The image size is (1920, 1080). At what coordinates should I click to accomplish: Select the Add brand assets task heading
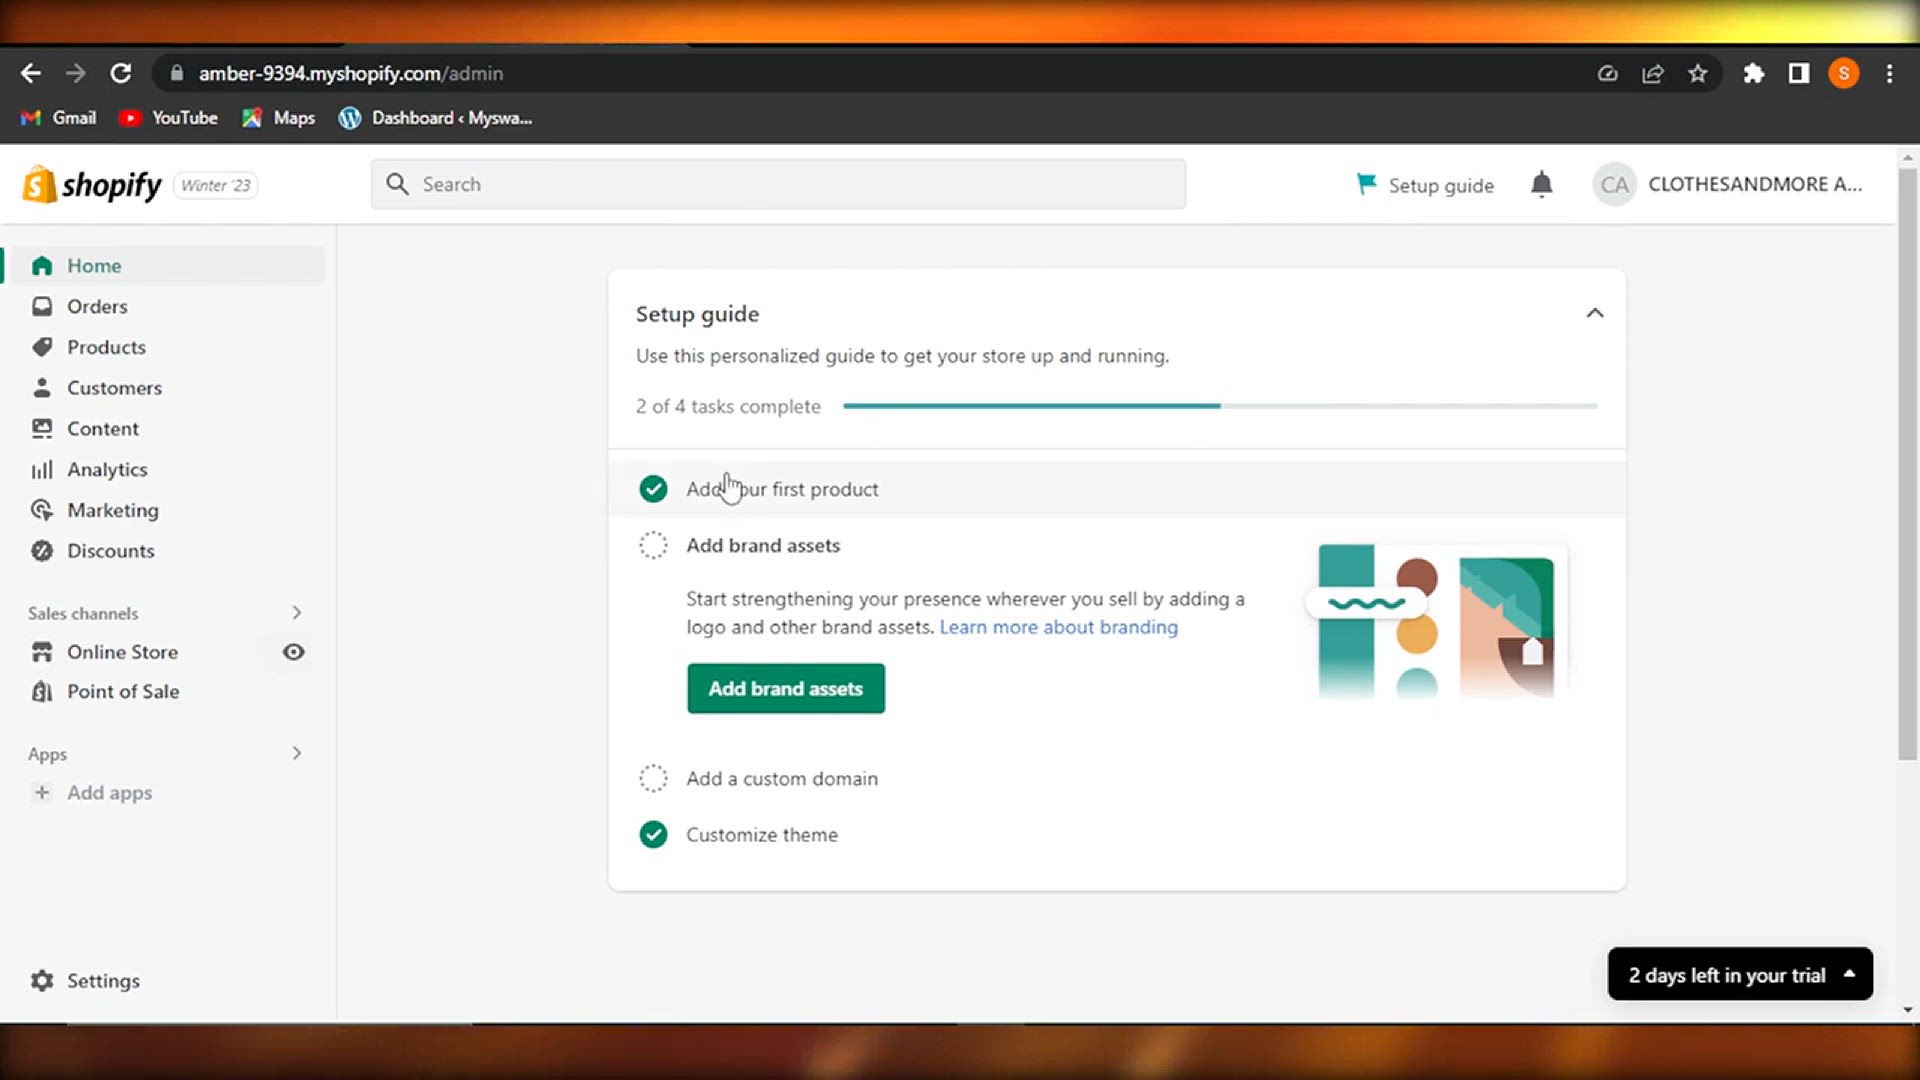pos(763,545)
